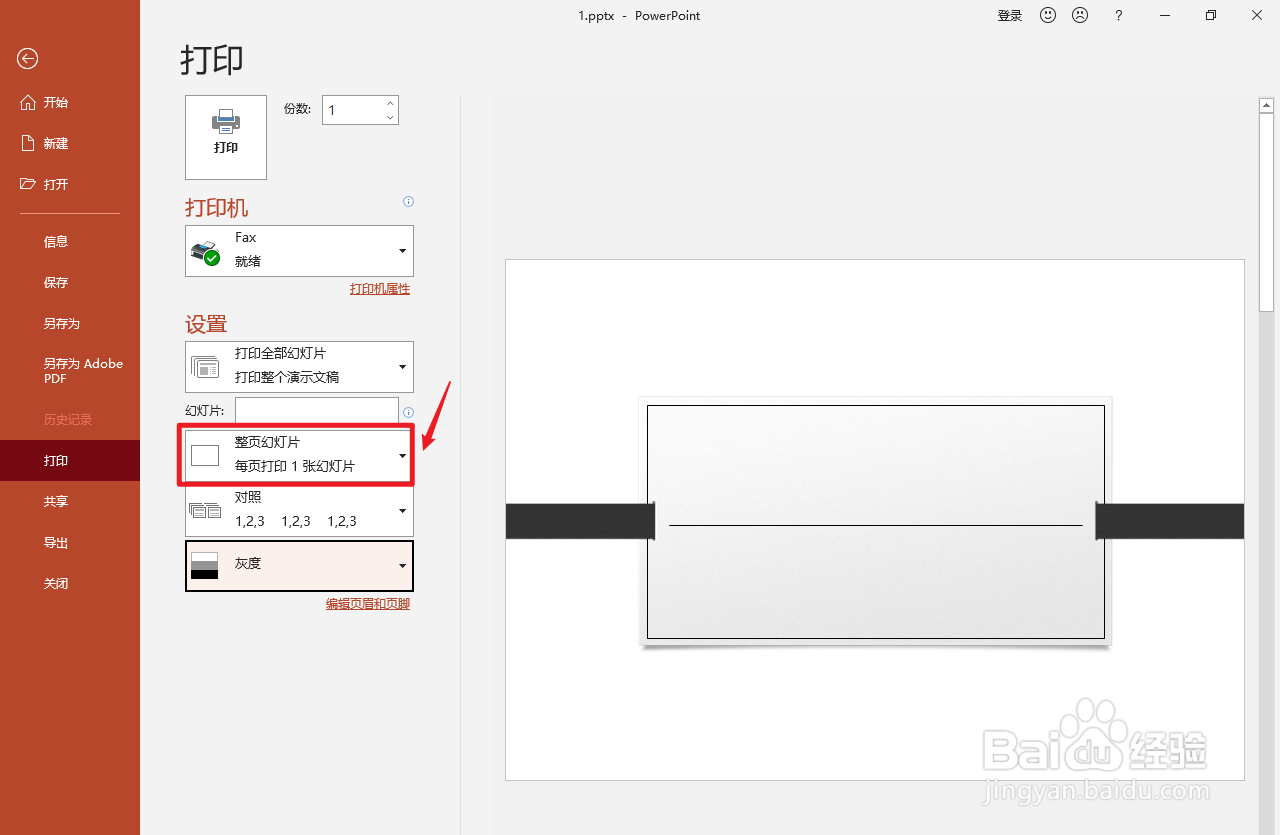This screenshot has width=1280, height=835.
Task: Click 保存 in the sidebar
Action: tap(70, 283)
